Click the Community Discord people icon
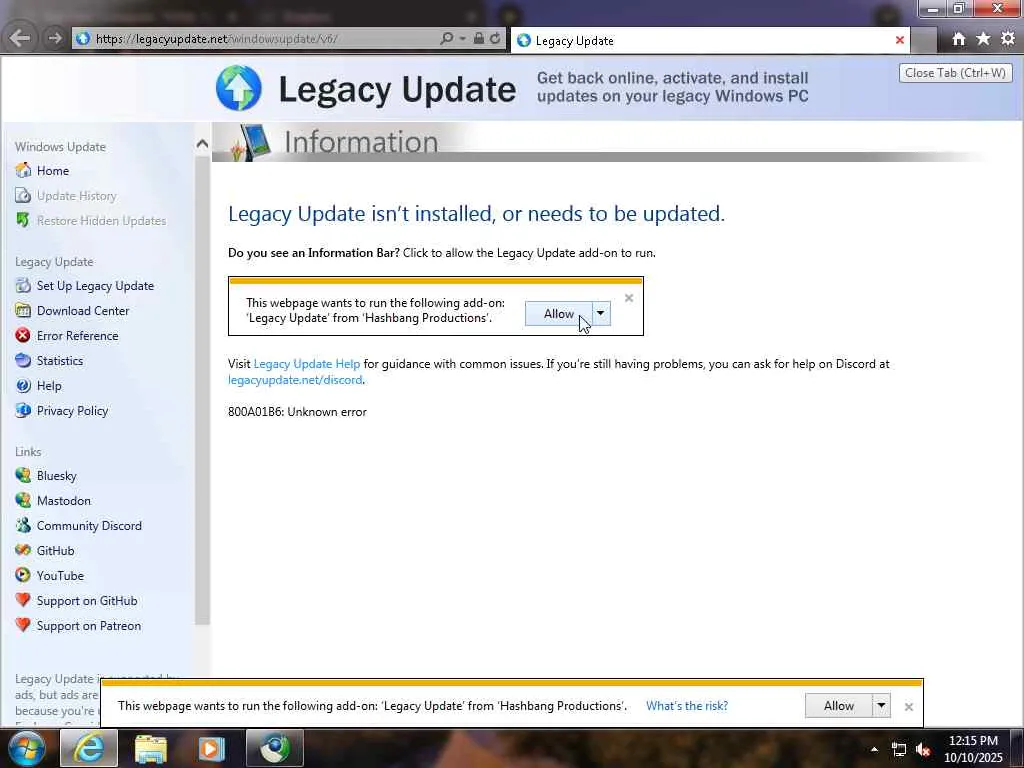Image resolution: width=1024 pixels, height=768 pixels. 23,525
